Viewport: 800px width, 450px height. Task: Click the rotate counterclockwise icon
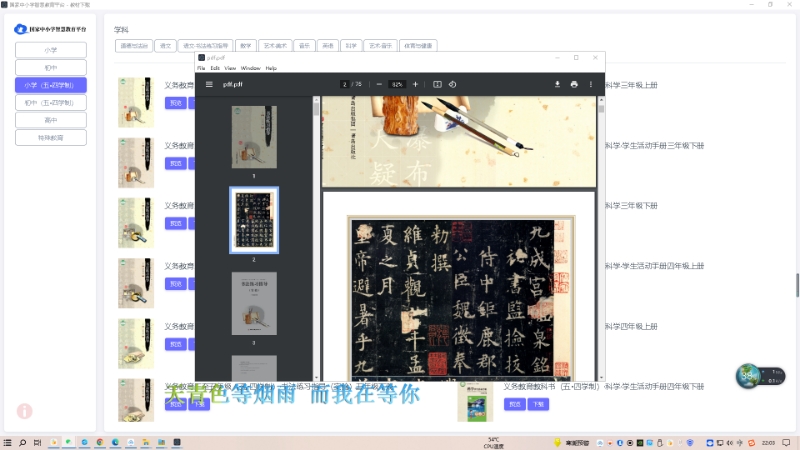tap(452, 85)
